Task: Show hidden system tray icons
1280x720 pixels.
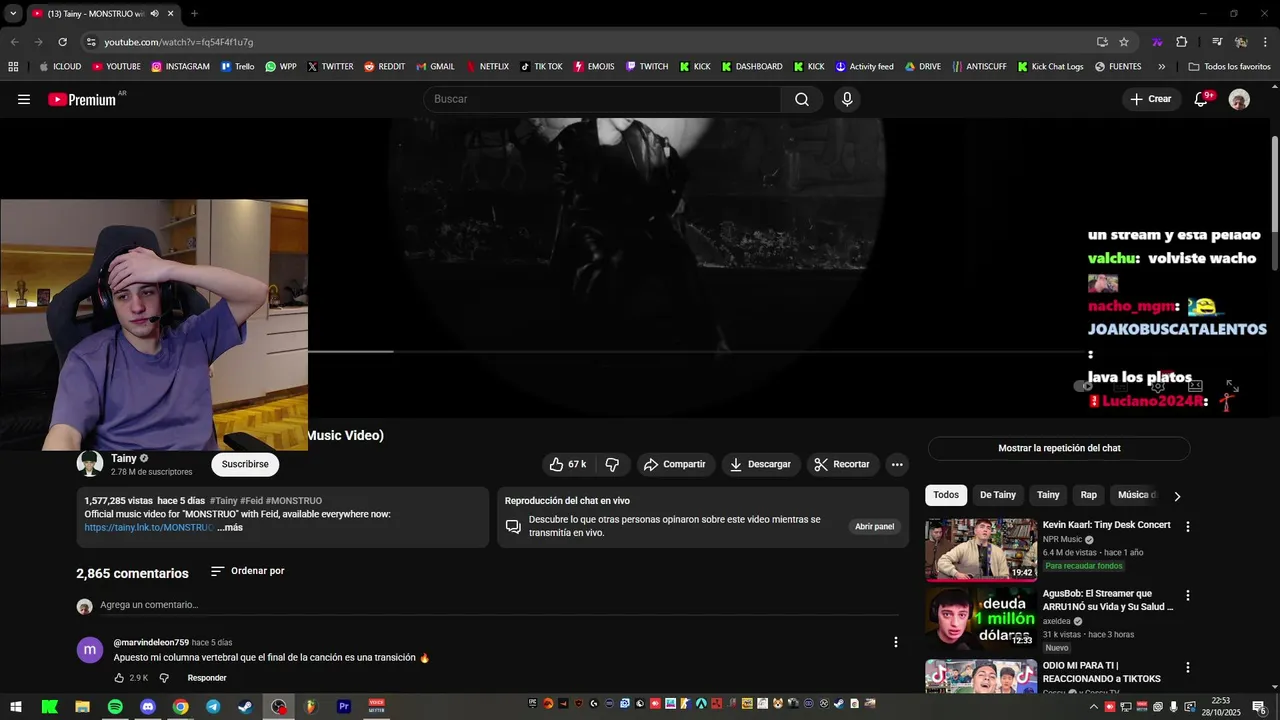Action: (x=1093, y=706)
